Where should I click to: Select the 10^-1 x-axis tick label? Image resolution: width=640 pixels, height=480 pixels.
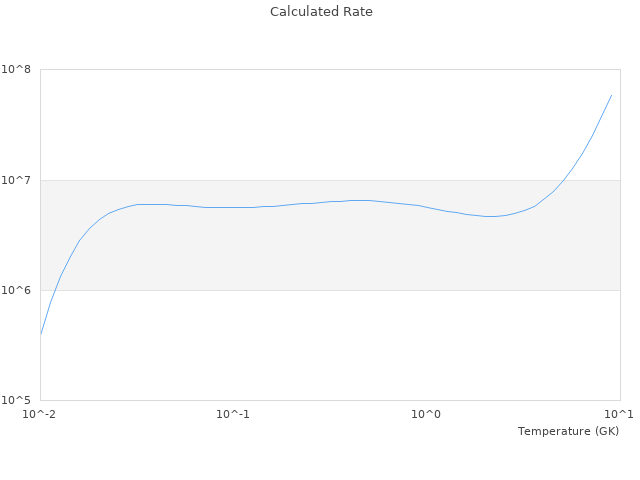232,414
